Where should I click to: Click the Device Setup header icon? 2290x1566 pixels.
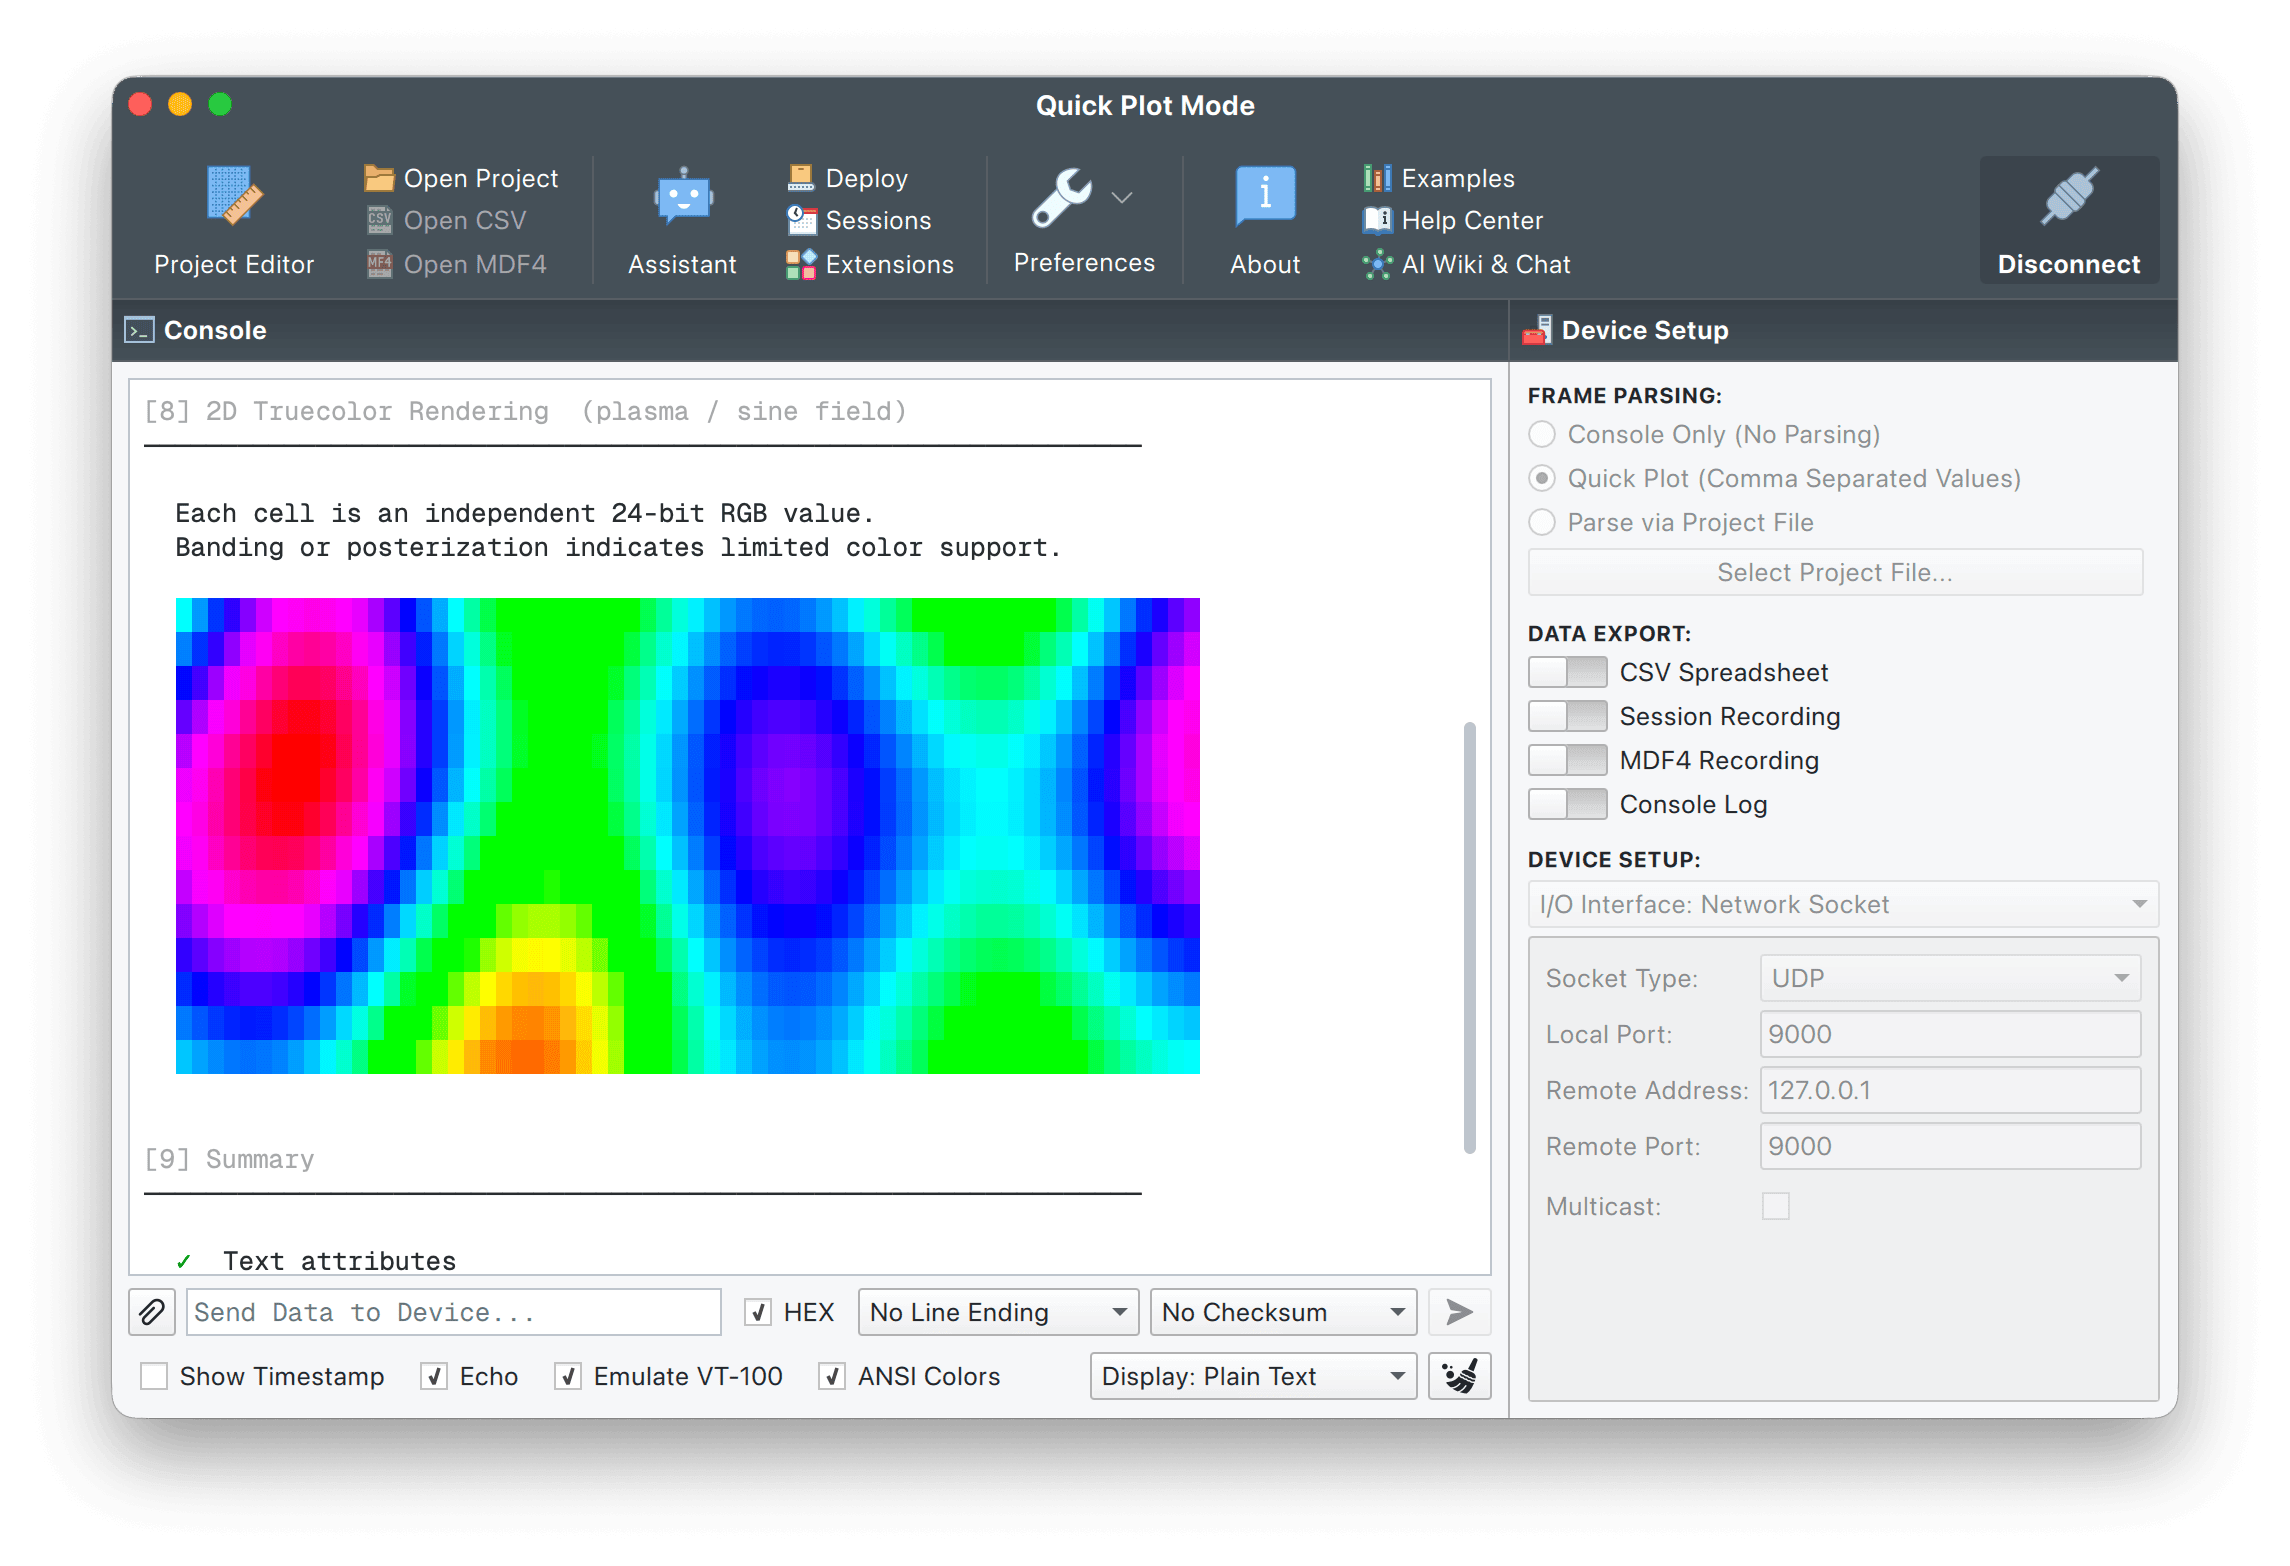[1537, 330]
